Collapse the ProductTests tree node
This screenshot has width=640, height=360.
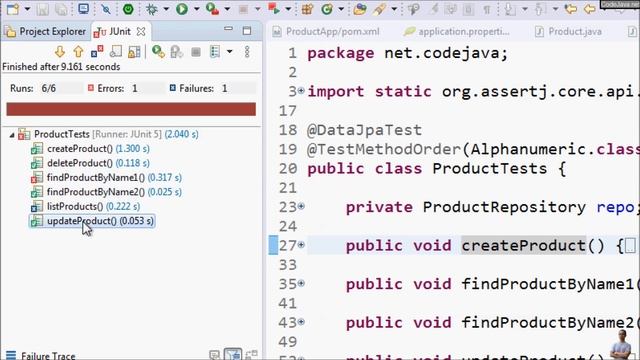12,135
